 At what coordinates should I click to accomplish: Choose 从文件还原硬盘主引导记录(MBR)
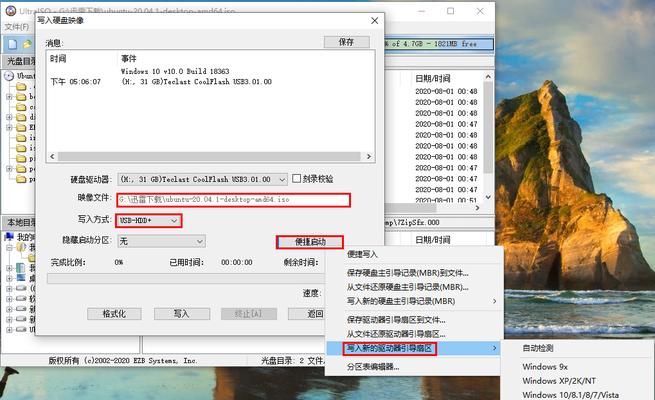tap(408, 287)
